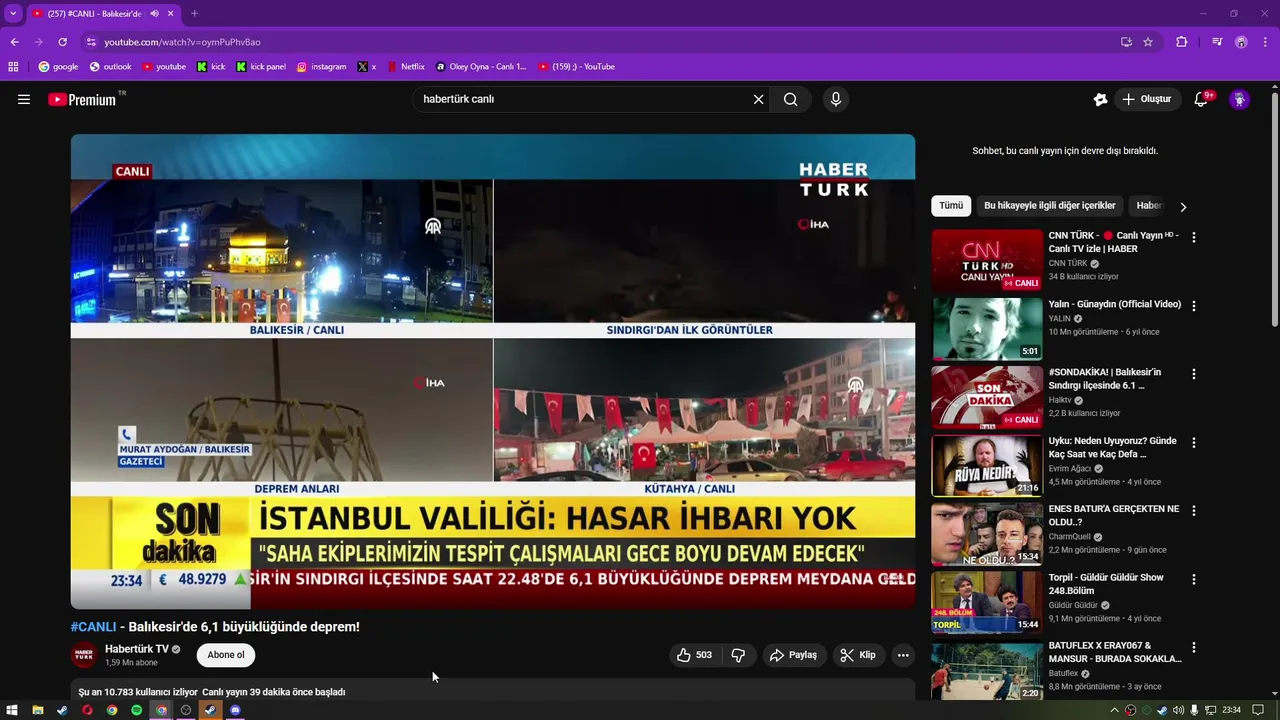Dislike the video with thumbs down
The height and width of the screenshot is (720, 1280).
[739, 655]
